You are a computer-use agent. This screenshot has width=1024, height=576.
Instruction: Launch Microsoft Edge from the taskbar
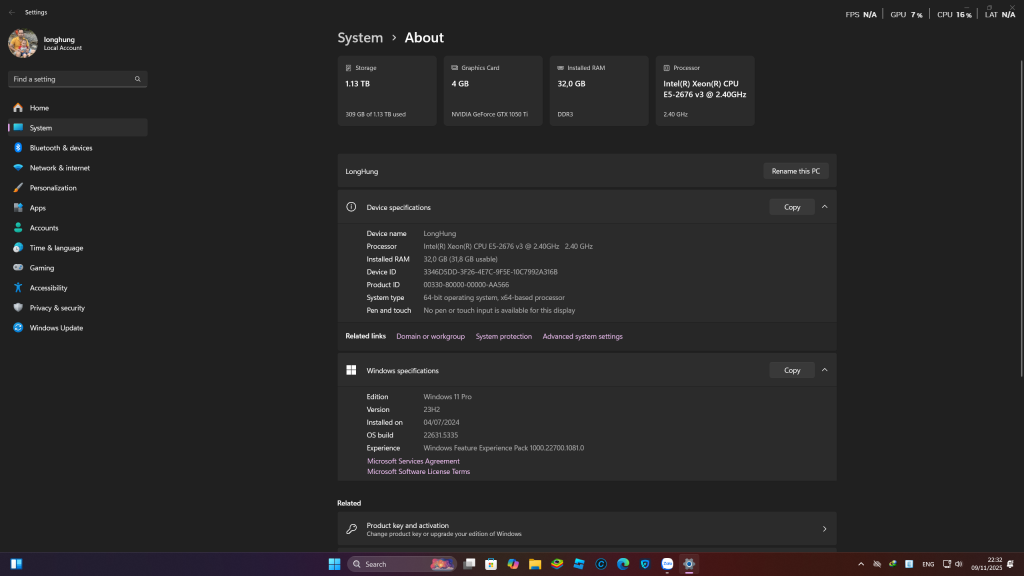pyautogui.click(x=624, y=564)
